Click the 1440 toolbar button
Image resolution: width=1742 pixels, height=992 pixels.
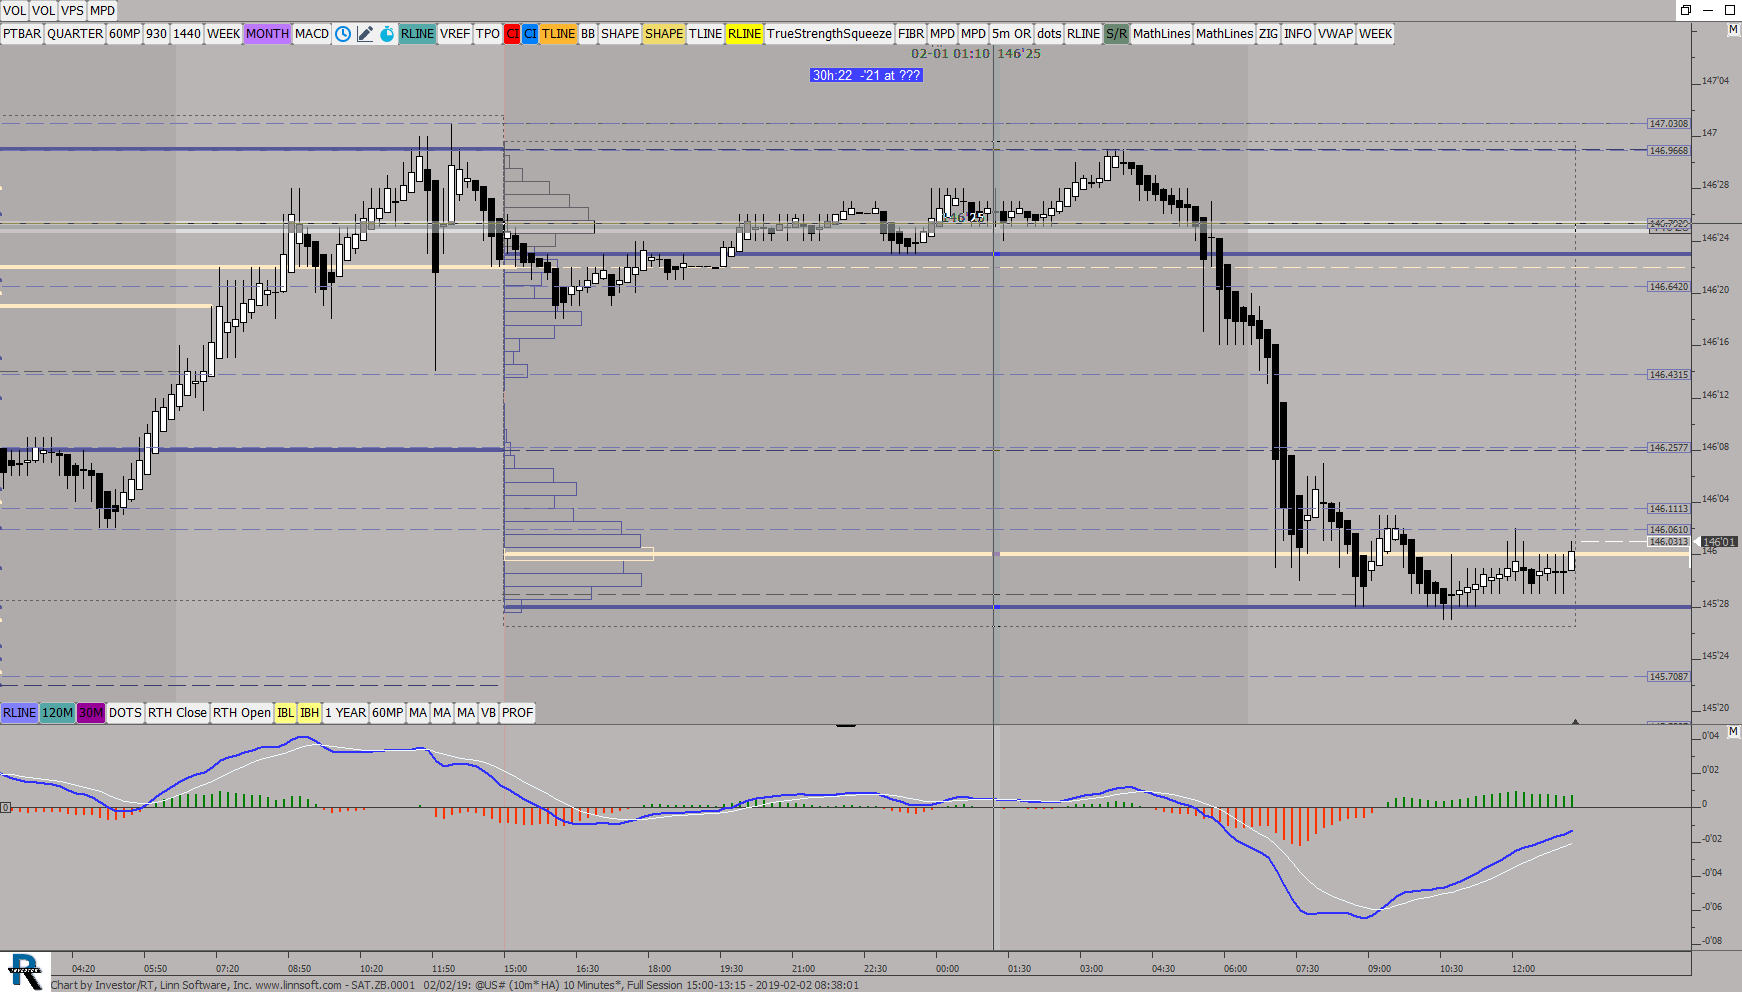[x=187, y=34]
